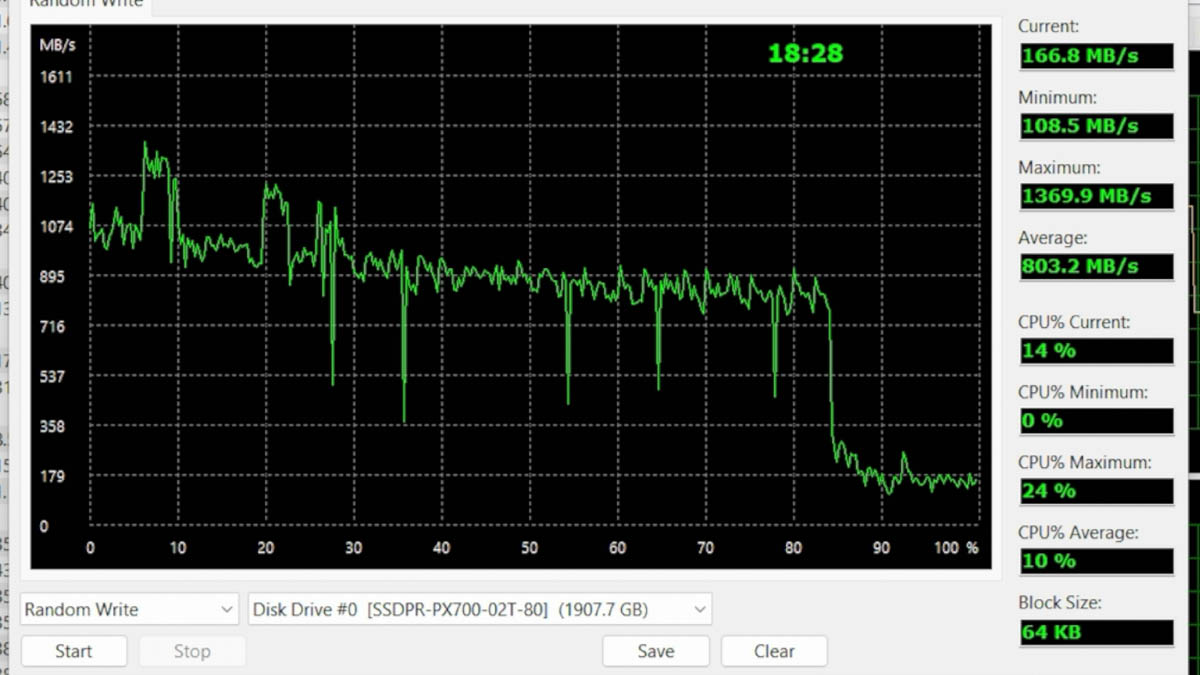The height and width of the screenshot is (675, 1200).
Task: Open the Random Write test type dropdown
Action: [129, 609]
